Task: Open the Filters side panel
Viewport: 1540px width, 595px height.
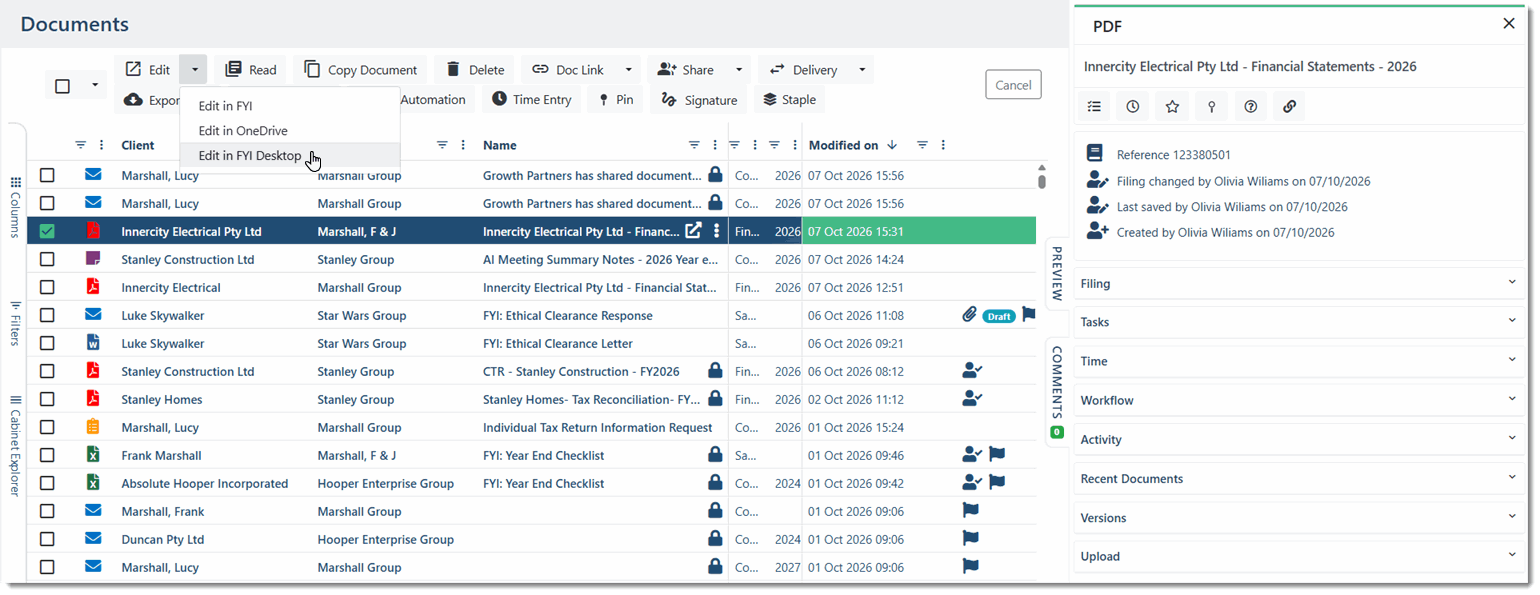Action: point(15,322)
